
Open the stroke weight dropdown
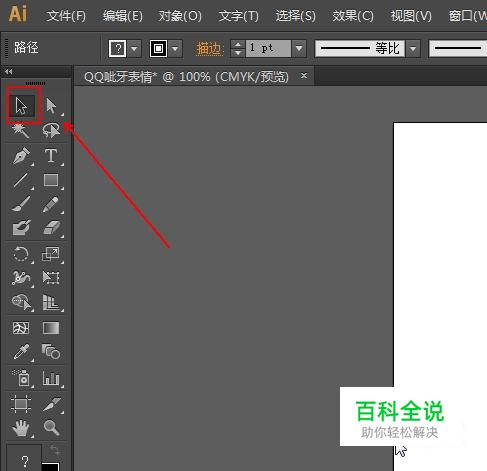[299, 49]
